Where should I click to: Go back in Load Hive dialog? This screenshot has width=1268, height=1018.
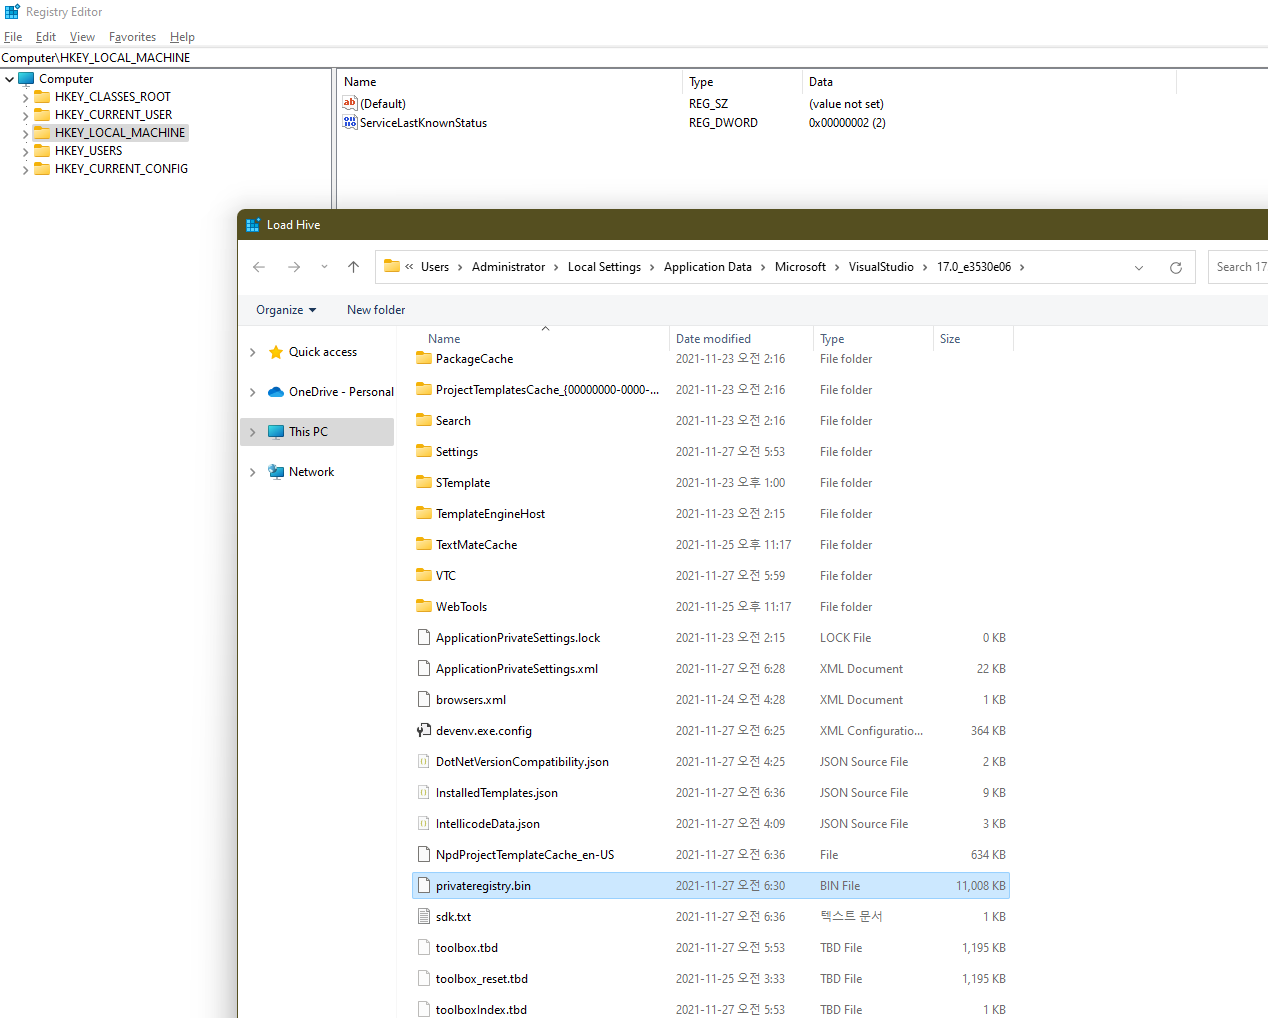click(x=259, y=267)
